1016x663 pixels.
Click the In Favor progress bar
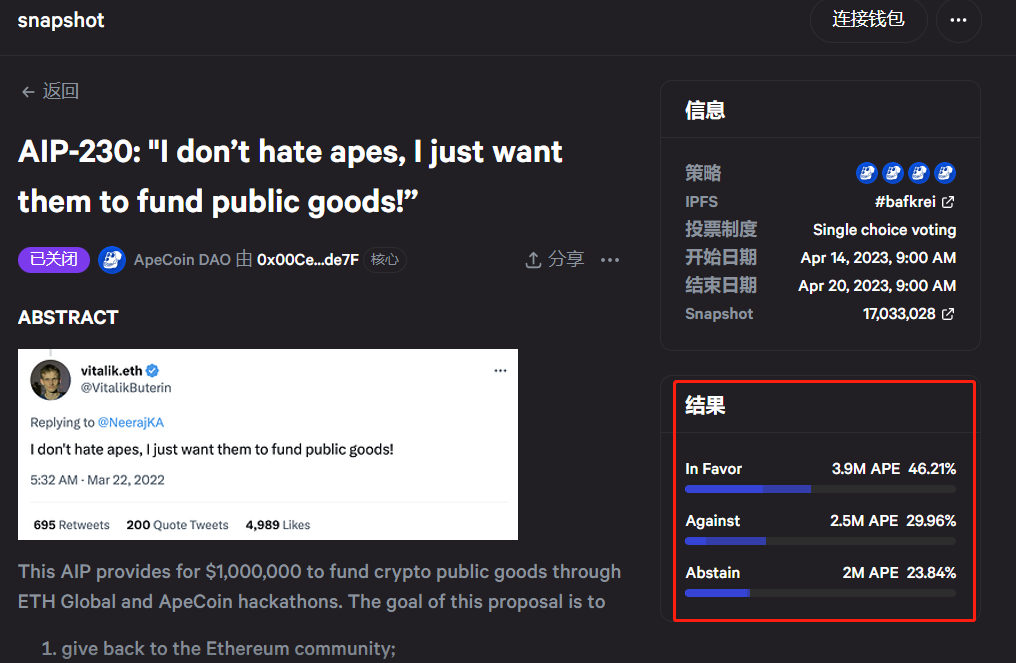point(820,489)
